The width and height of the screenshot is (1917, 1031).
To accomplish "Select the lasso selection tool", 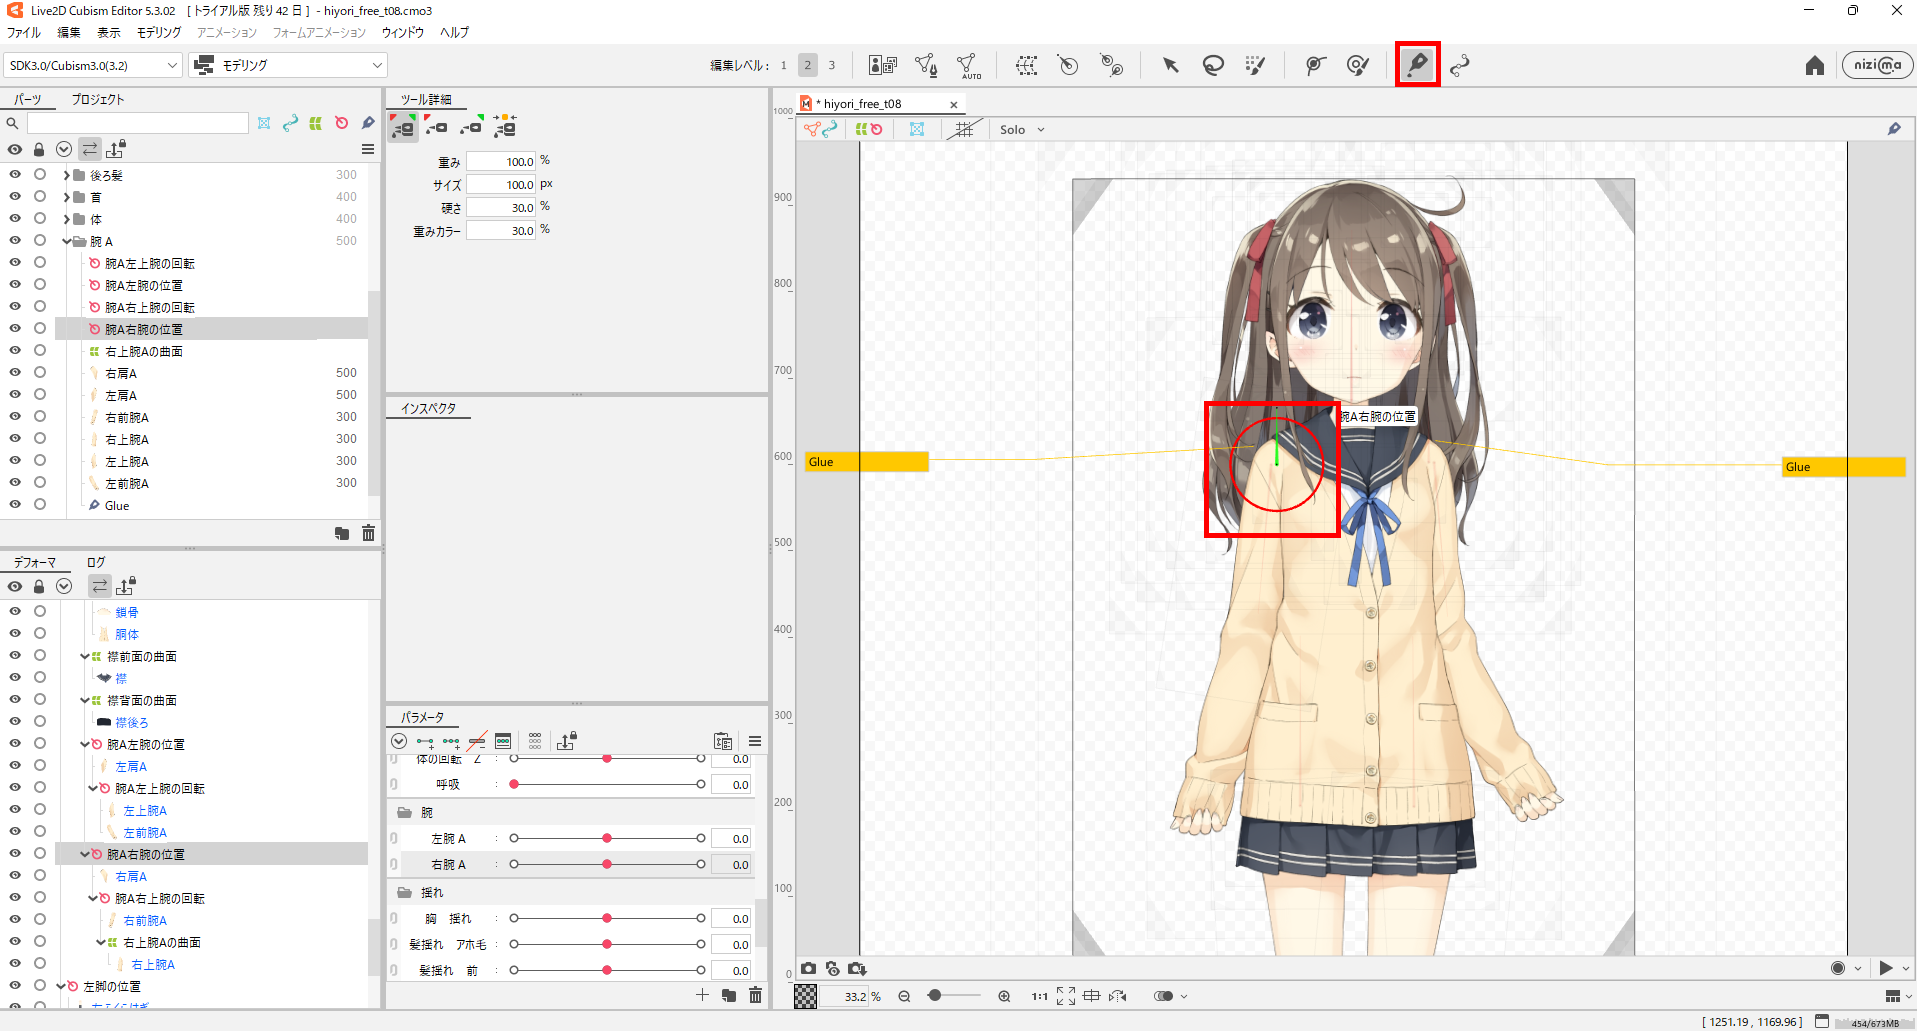I will pyautogui.click(x=1213, y=66).
